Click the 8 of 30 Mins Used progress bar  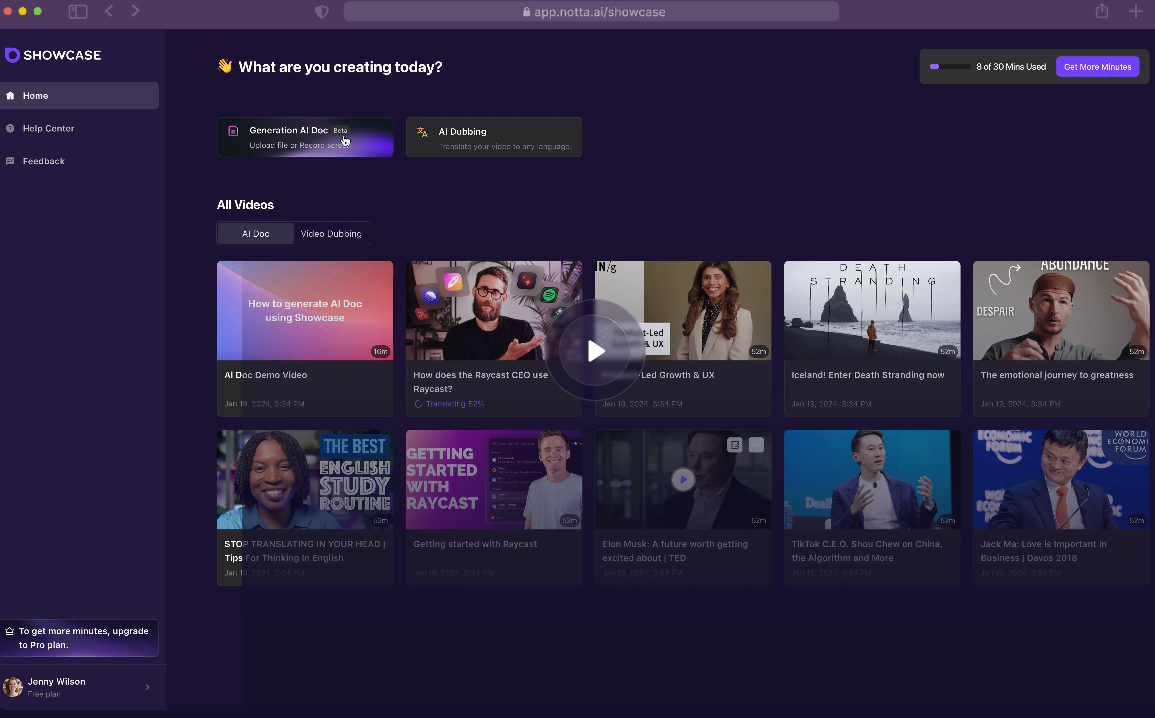point(949,66)
